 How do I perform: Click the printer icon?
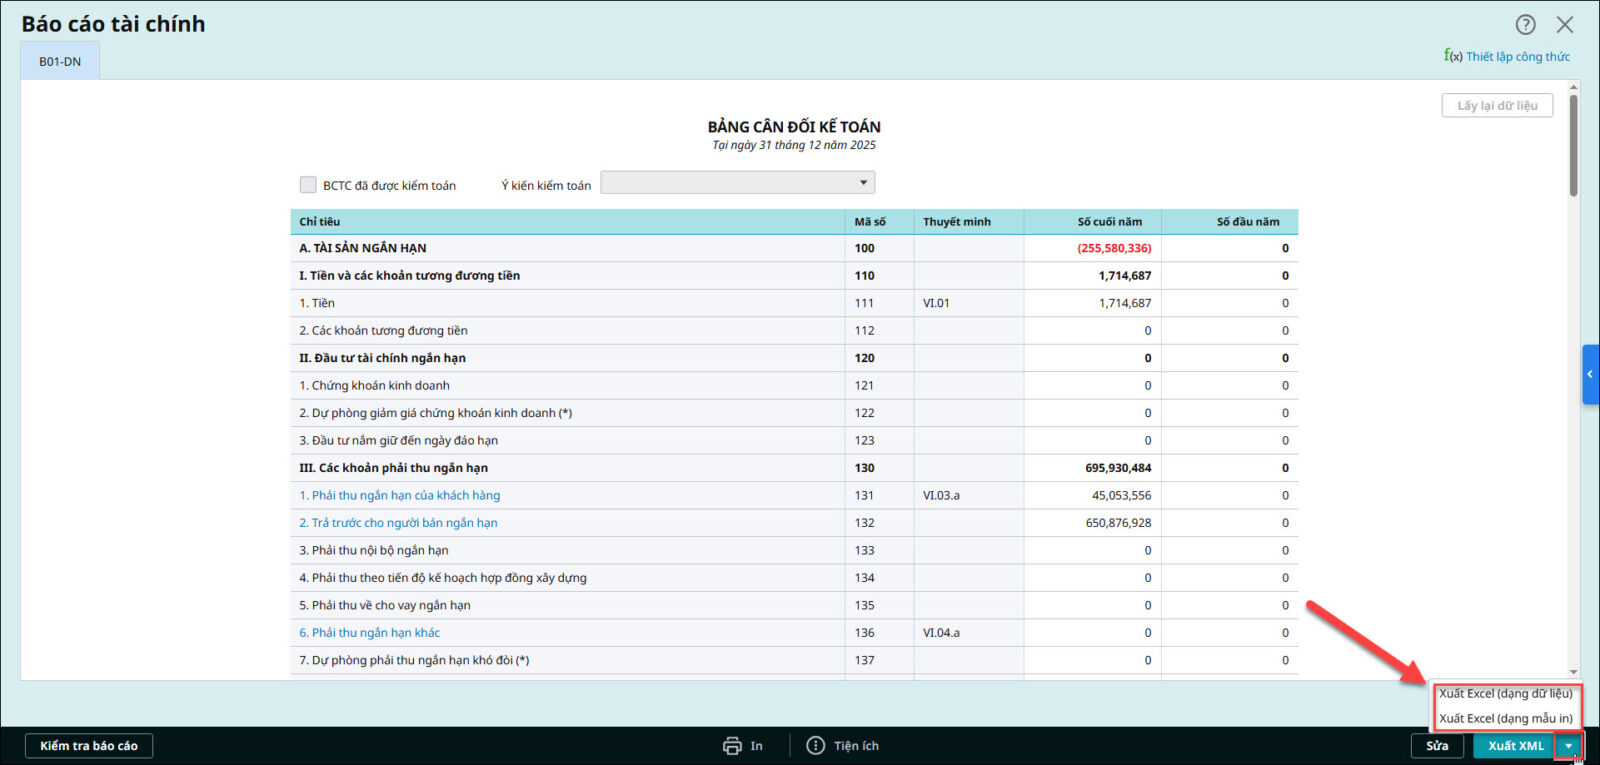[732, 746]
